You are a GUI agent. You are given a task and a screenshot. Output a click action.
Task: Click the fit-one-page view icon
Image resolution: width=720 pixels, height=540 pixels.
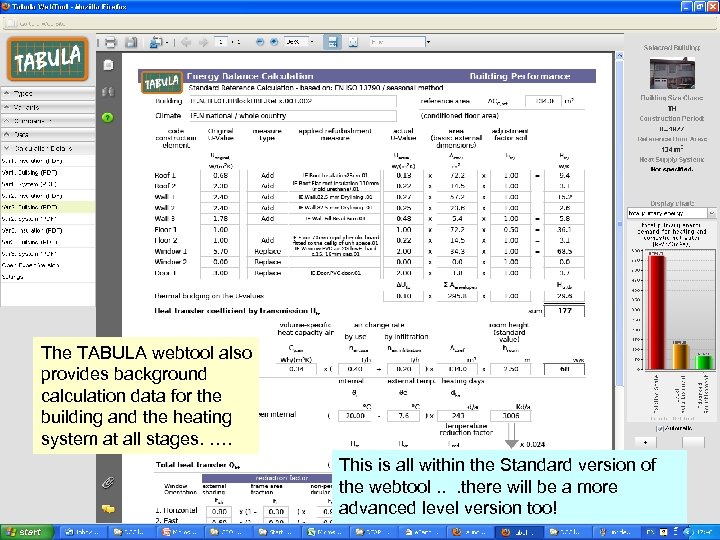click(x=353, y=42)
